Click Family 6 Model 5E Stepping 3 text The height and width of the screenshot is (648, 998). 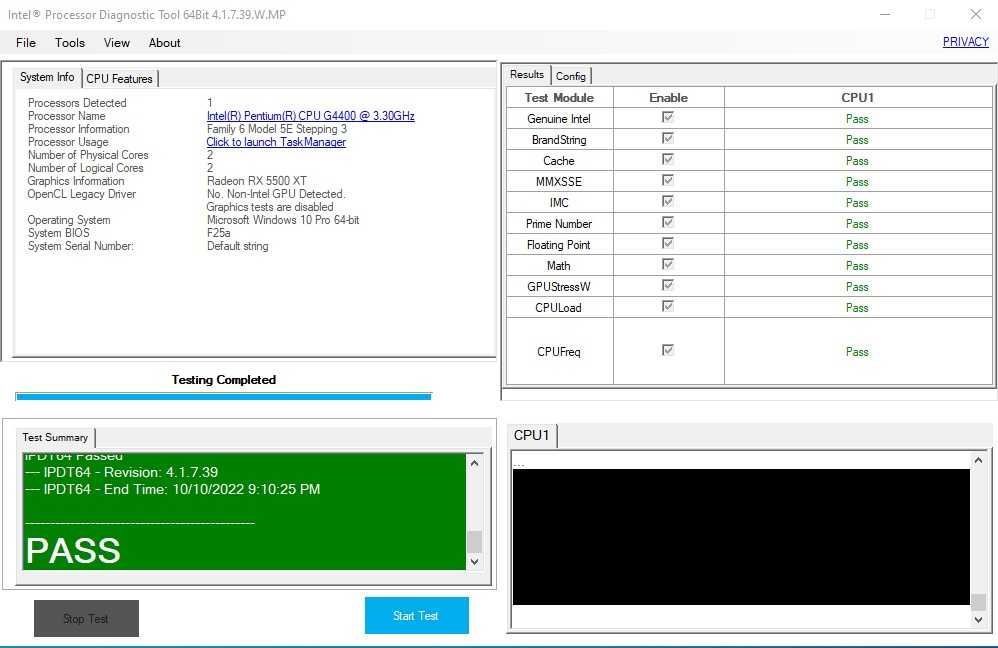[277, 129]
